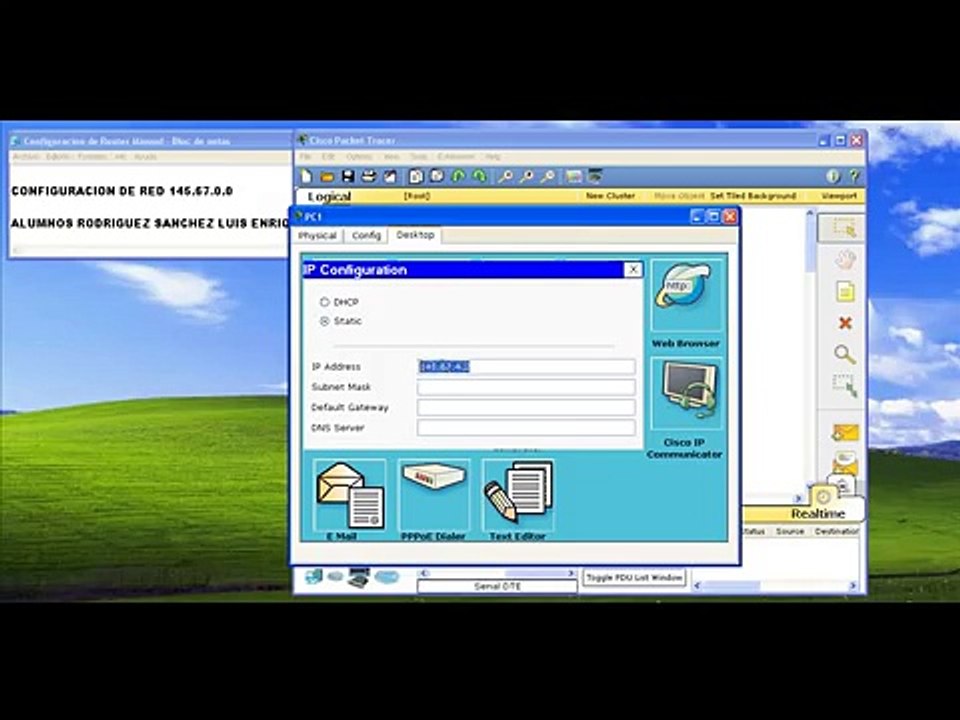Viewport: 960px width, 720px height.
Task: Select the End Devices category icon
Action: point(359,577)
